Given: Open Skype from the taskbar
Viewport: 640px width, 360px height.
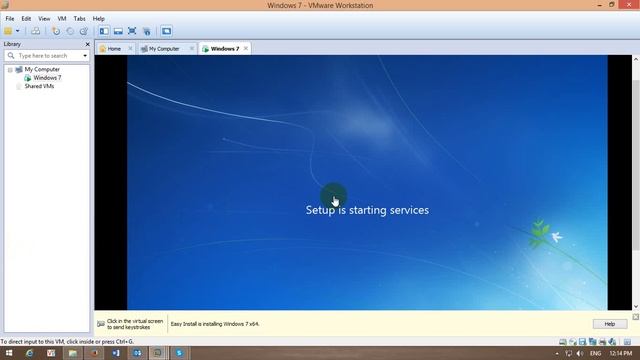Looking at the screenshot, I should click(179, 353).
